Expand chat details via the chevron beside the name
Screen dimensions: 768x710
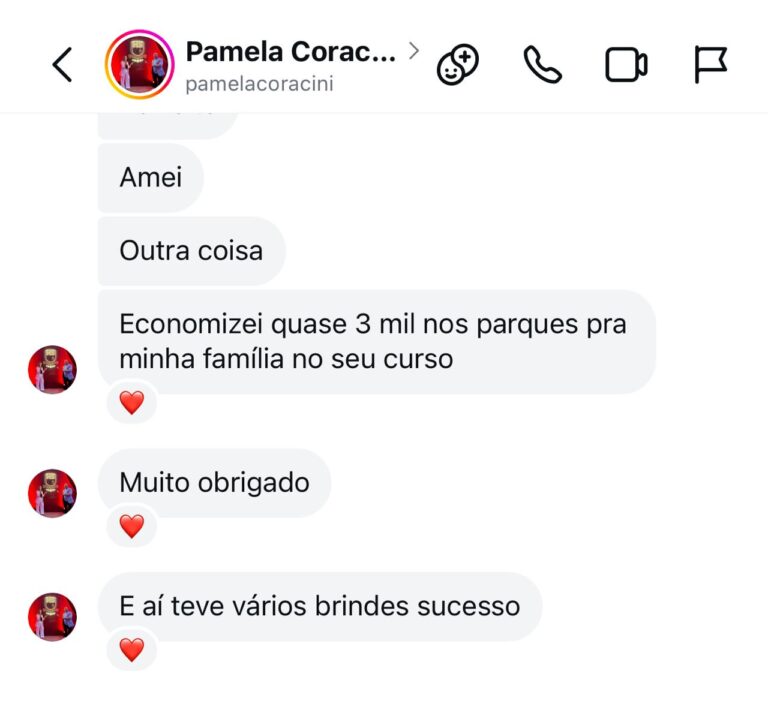coord(414,50)
